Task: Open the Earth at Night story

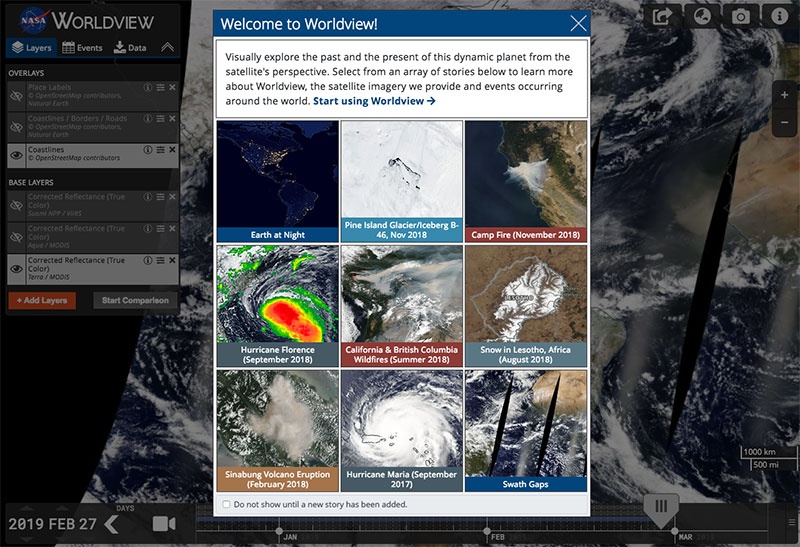Action: (x=278, y=181)
